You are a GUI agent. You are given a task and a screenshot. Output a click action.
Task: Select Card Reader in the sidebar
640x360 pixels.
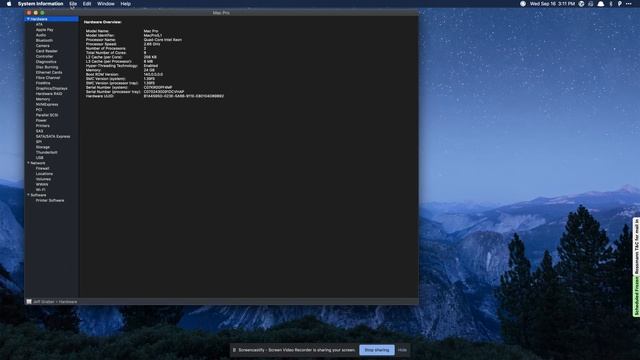(47, 51)
